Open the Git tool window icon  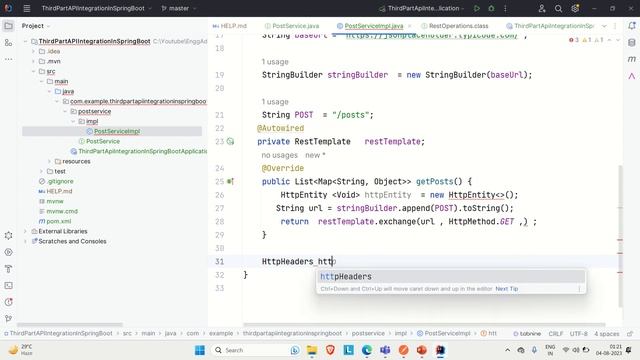[8, 318]
